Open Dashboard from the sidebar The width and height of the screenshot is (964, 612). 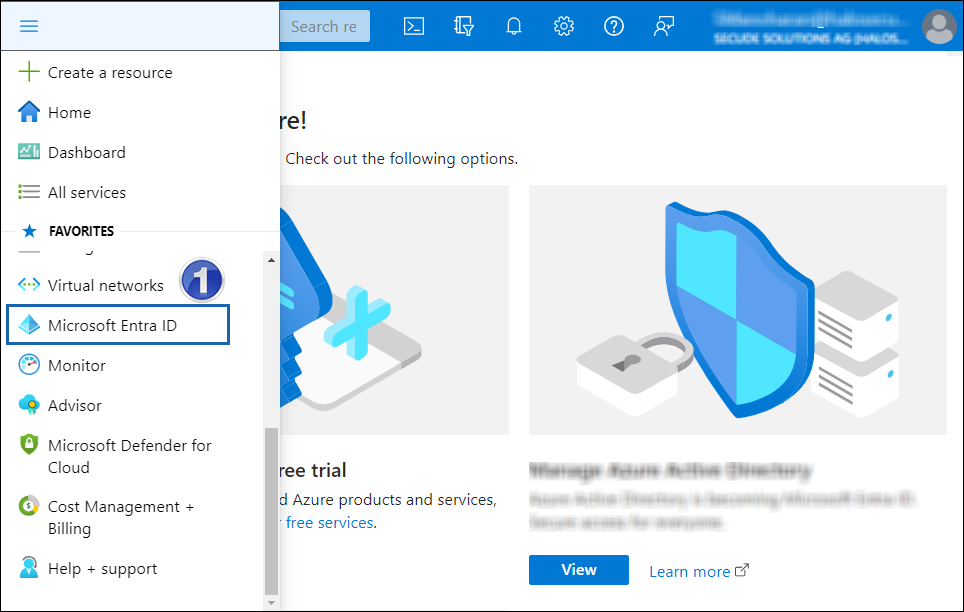tap(86, 153)
